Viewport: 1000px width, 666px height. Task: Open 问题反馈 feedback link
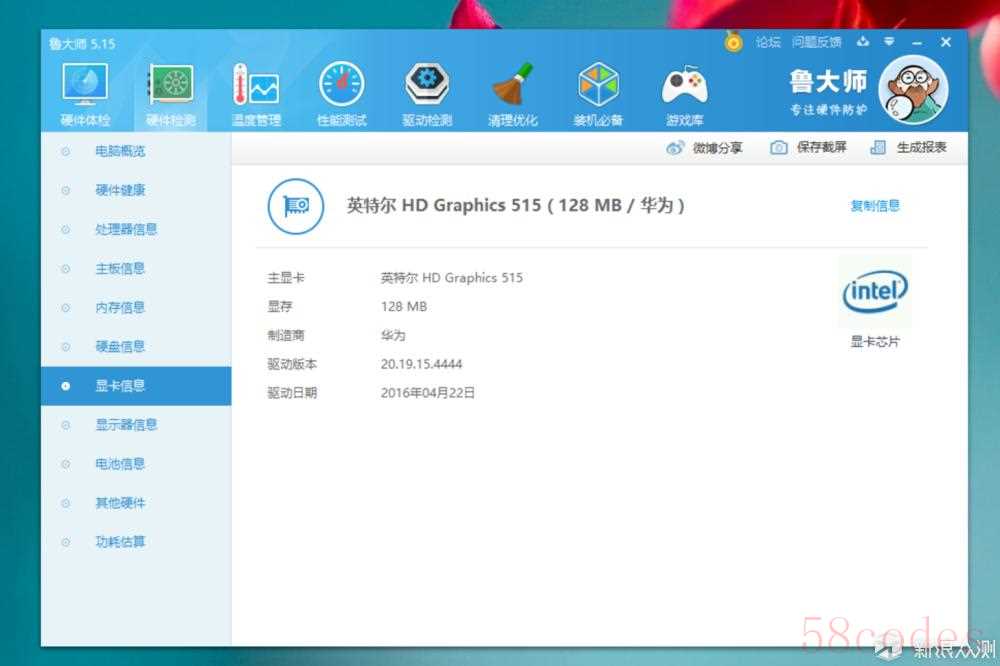[x=816, y=42]
